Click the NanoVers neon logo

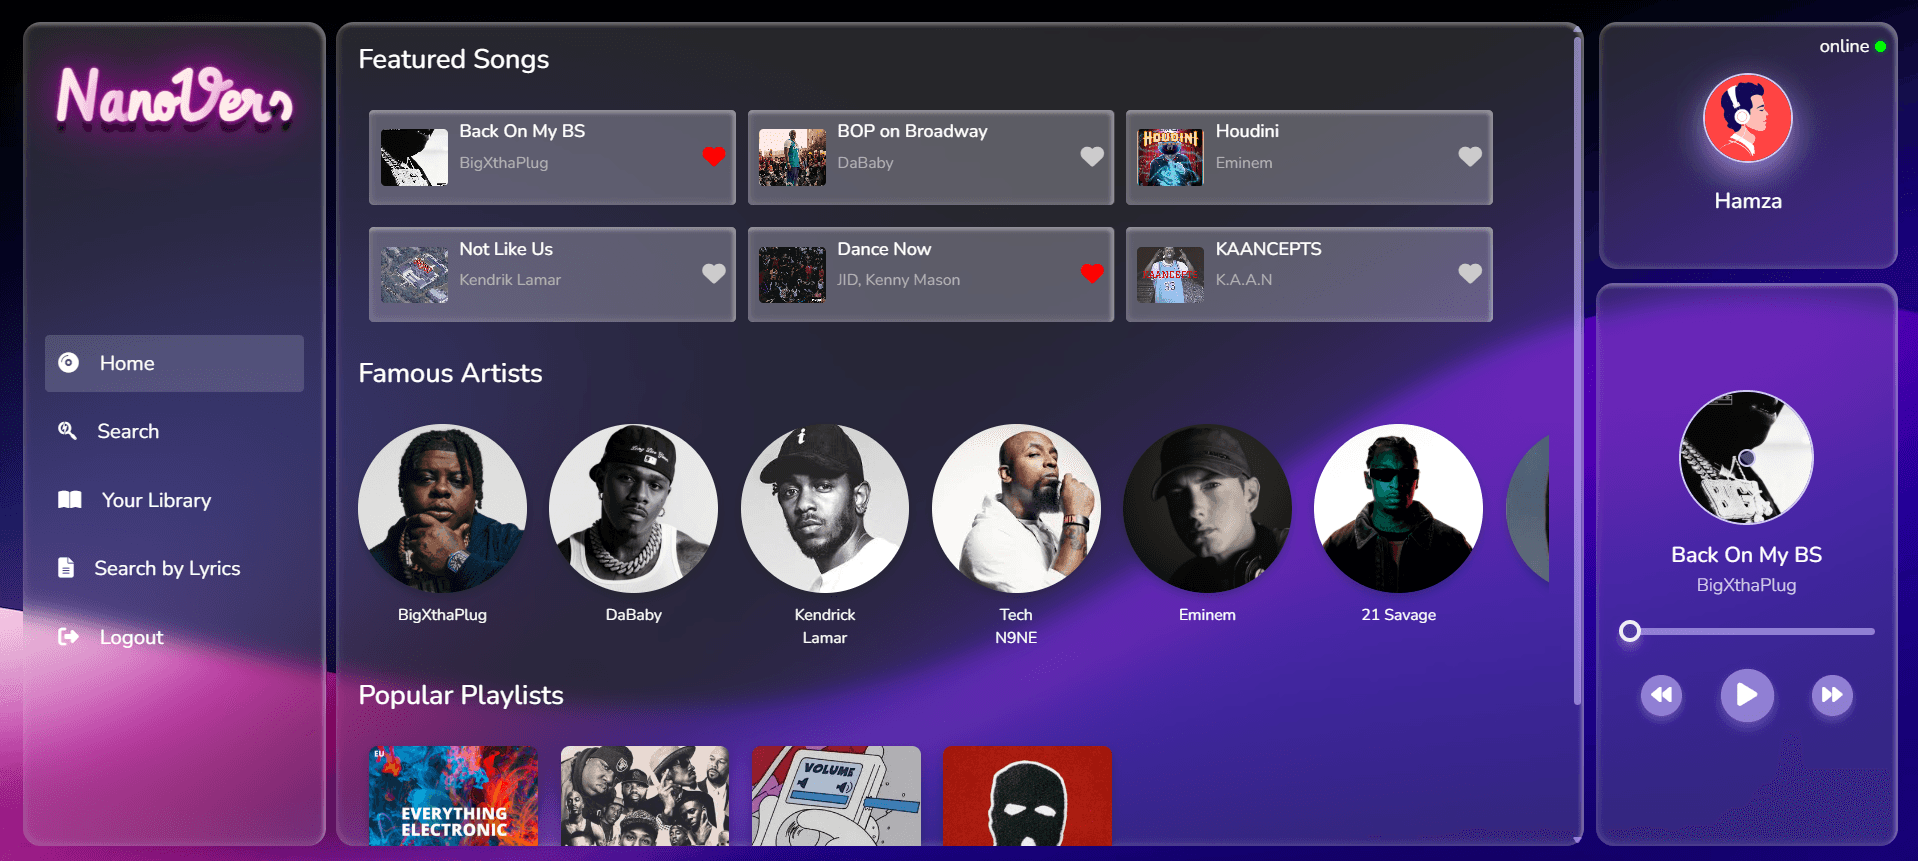click(174, 98)
